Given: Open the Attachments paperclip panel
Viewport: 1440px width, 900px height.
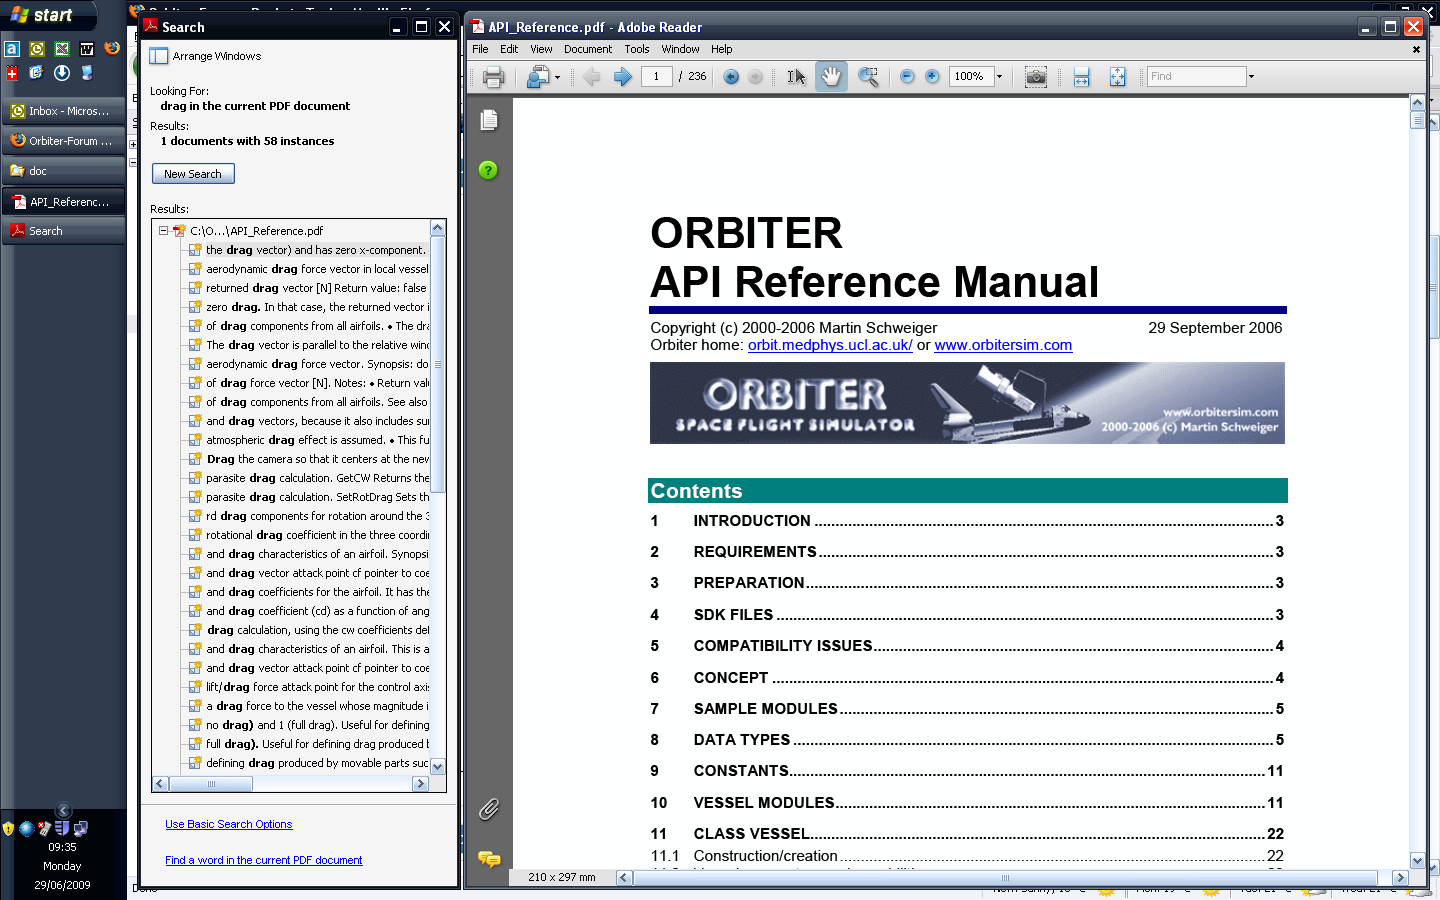Looking at the screenshot, I should coord(489,809).
